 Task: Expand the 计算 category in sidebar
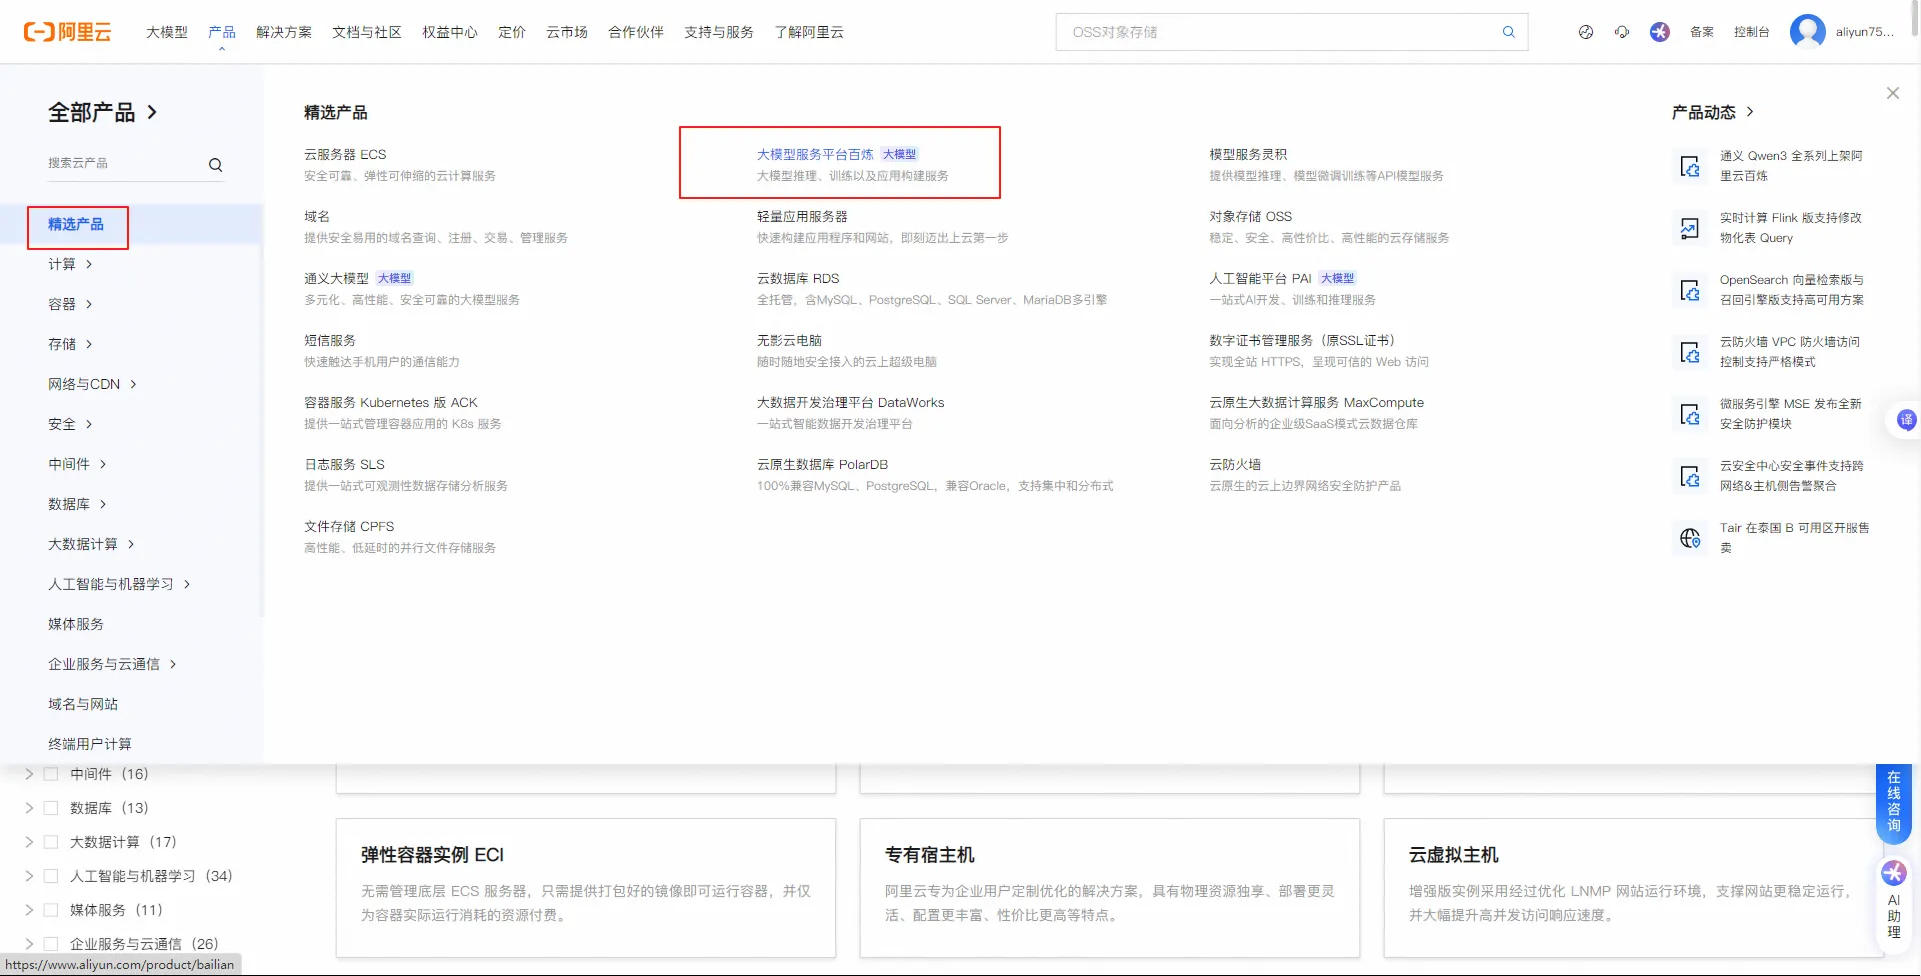(x=70, y=264)
